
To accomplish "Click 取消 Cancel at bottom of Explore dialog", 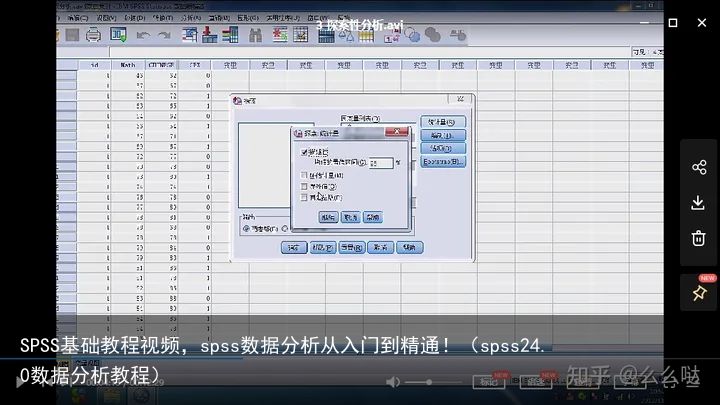I will 380,248.
